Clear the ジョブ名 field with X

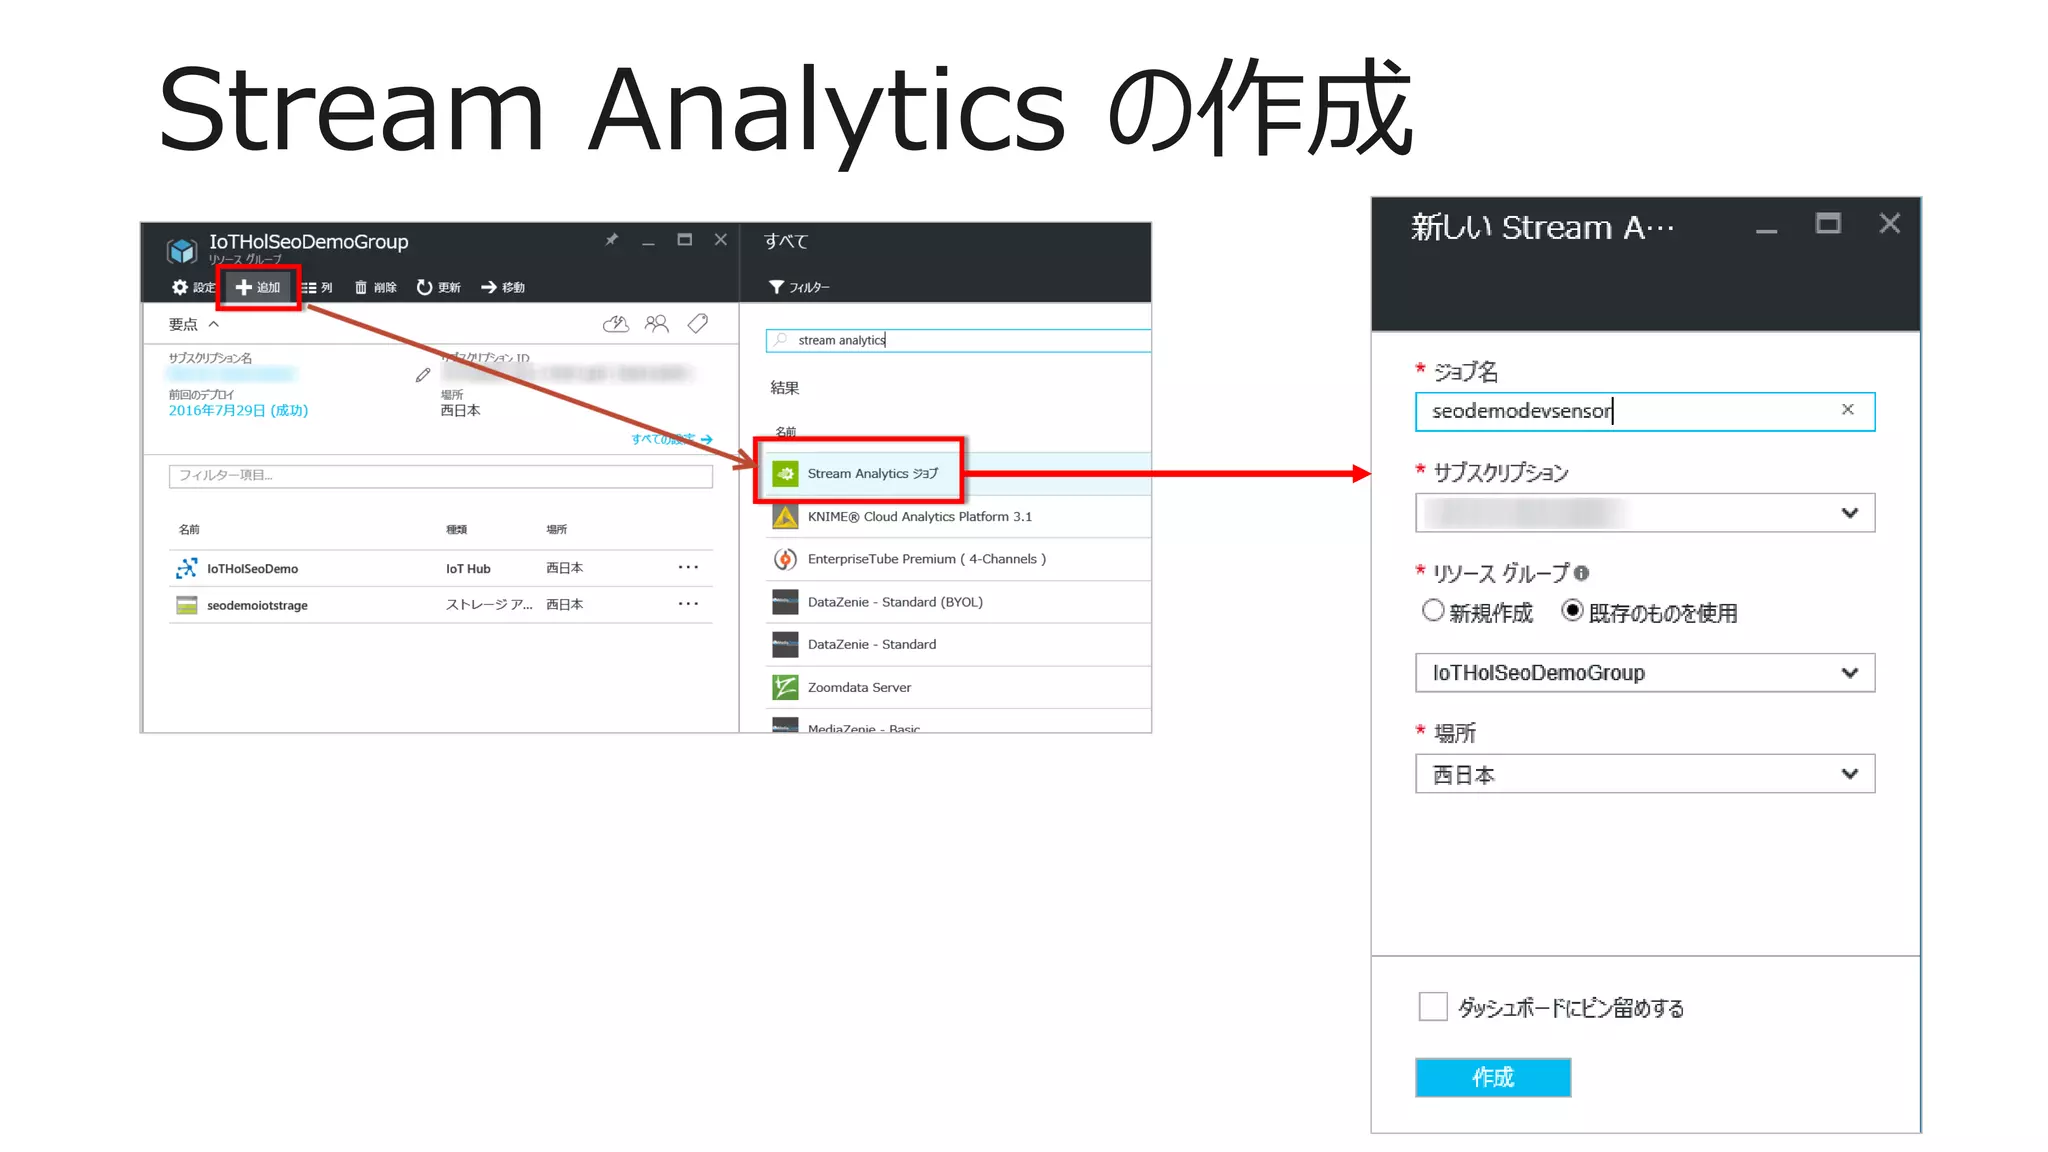coord(1847,410)
